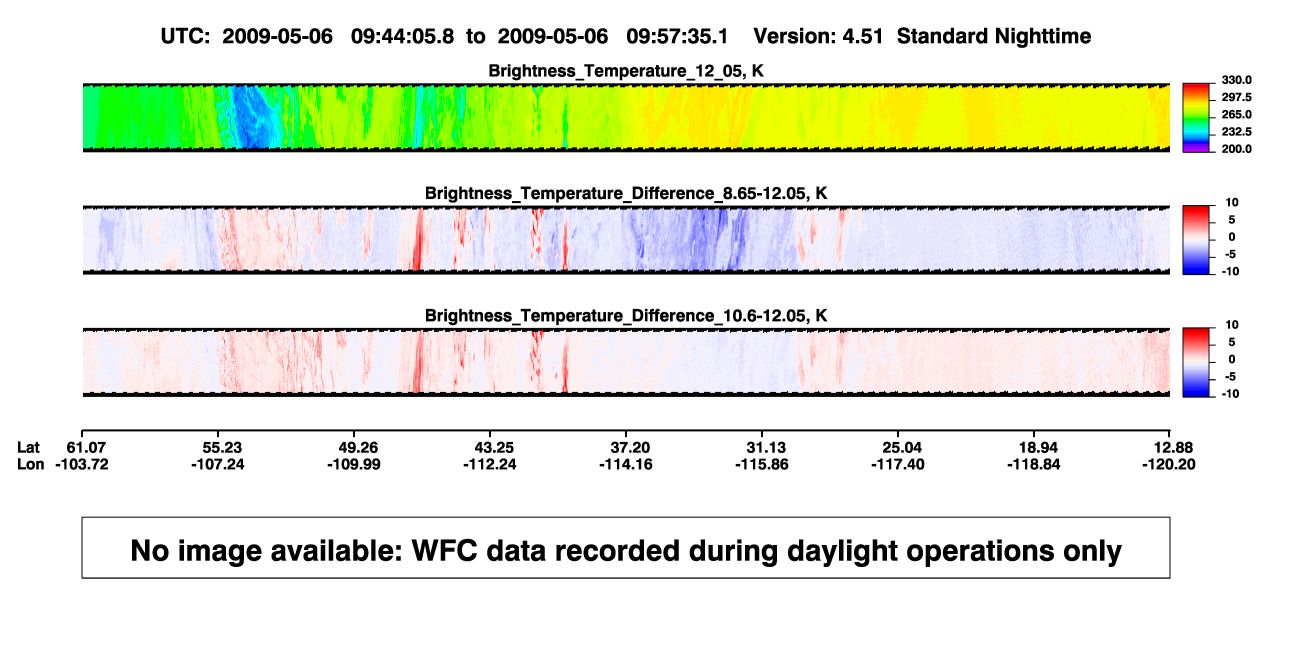Click the 232.5 colorbar scale value
This screenshot has width=1300, height=667.
pos(1237,131)
